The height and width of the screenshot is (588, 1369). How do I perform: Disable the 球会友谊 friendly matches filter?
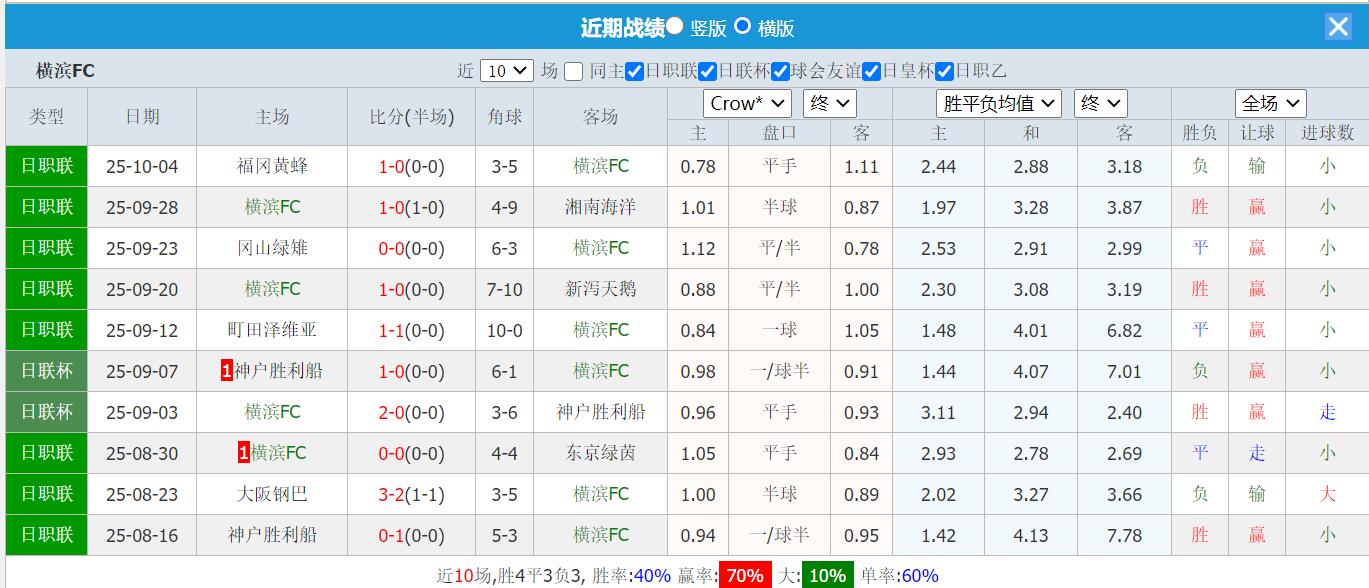(x=779, y=70)
